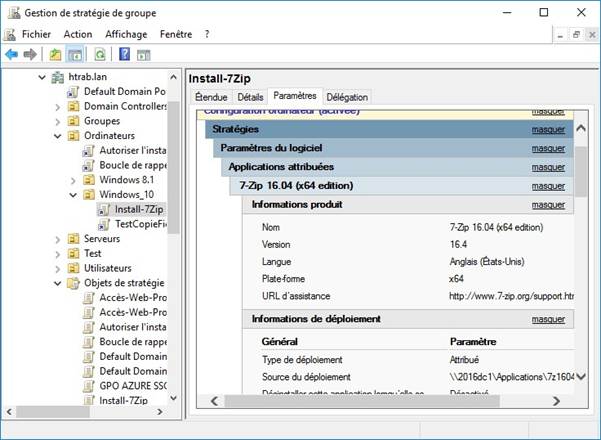Click the TestCopieFi GPO link icon
This screenshot has width=601, height=440.
coord(104,224)
